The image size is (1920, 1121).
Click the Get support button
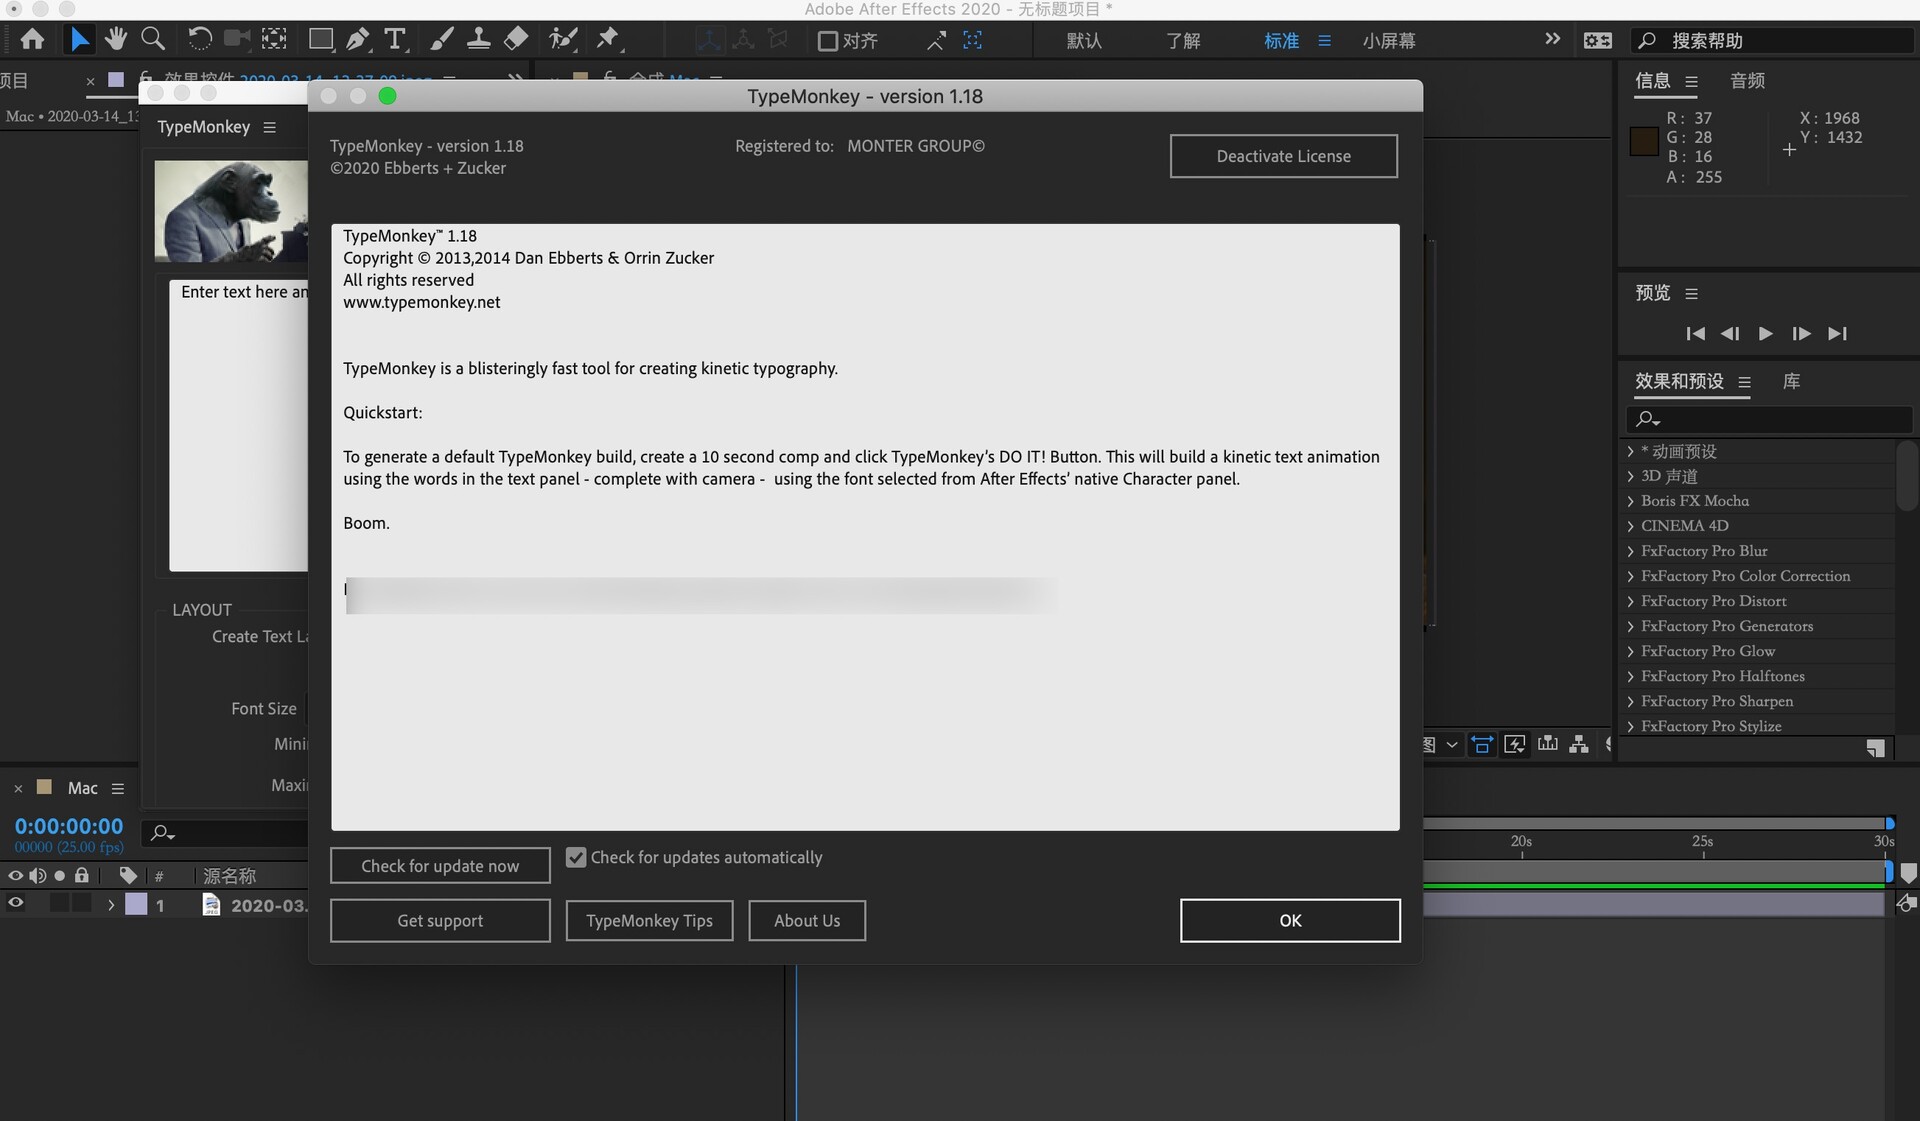(440, 920)
